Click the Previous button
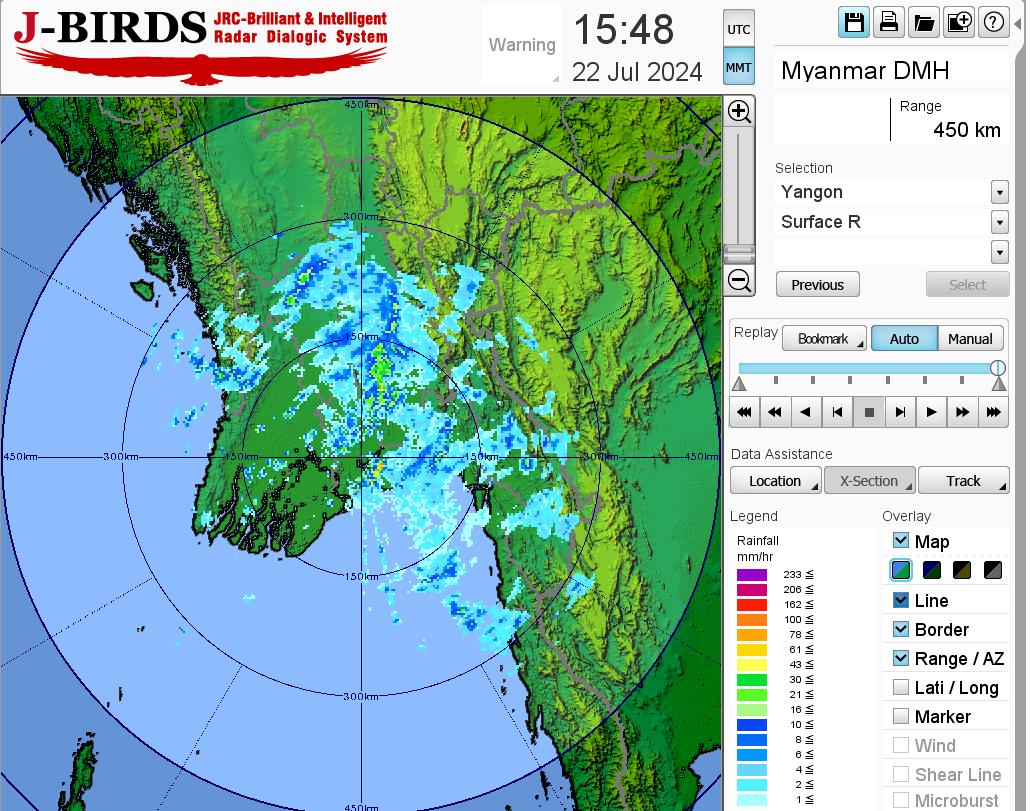Screen dimensions: 1030x811 pyautogui.click(x=817, y=285)
